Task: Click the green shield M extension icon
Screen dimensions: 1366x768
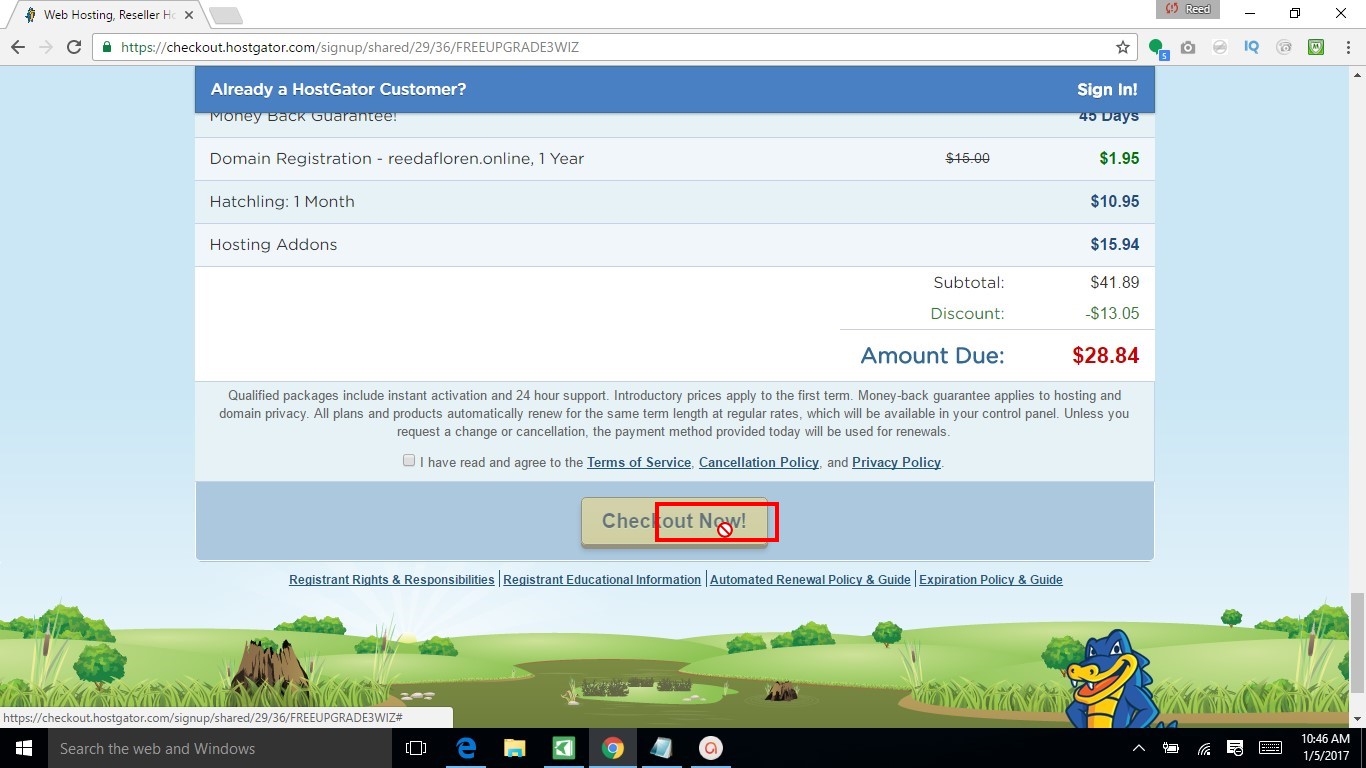Action: point(1317,47)
